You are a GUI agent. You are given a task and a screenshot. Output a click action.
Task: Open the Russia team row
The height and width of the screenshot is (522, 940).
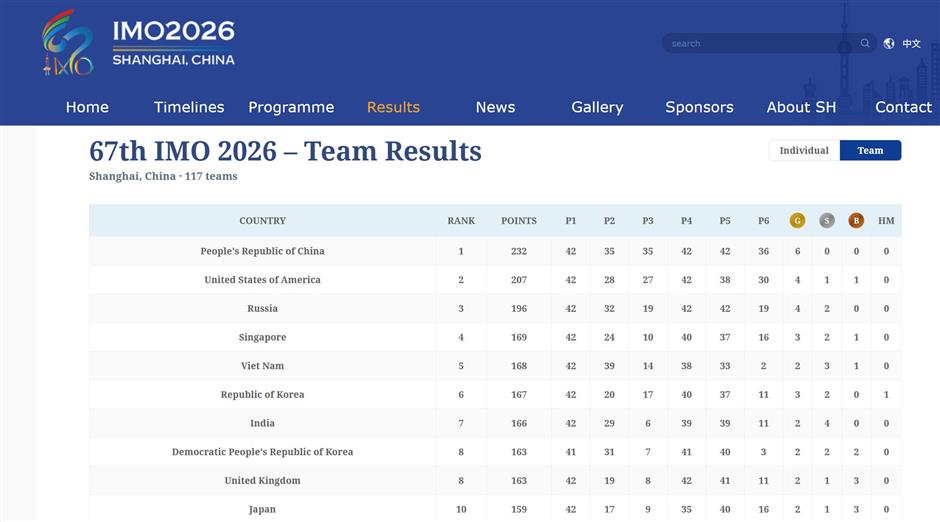pos(495,309)
